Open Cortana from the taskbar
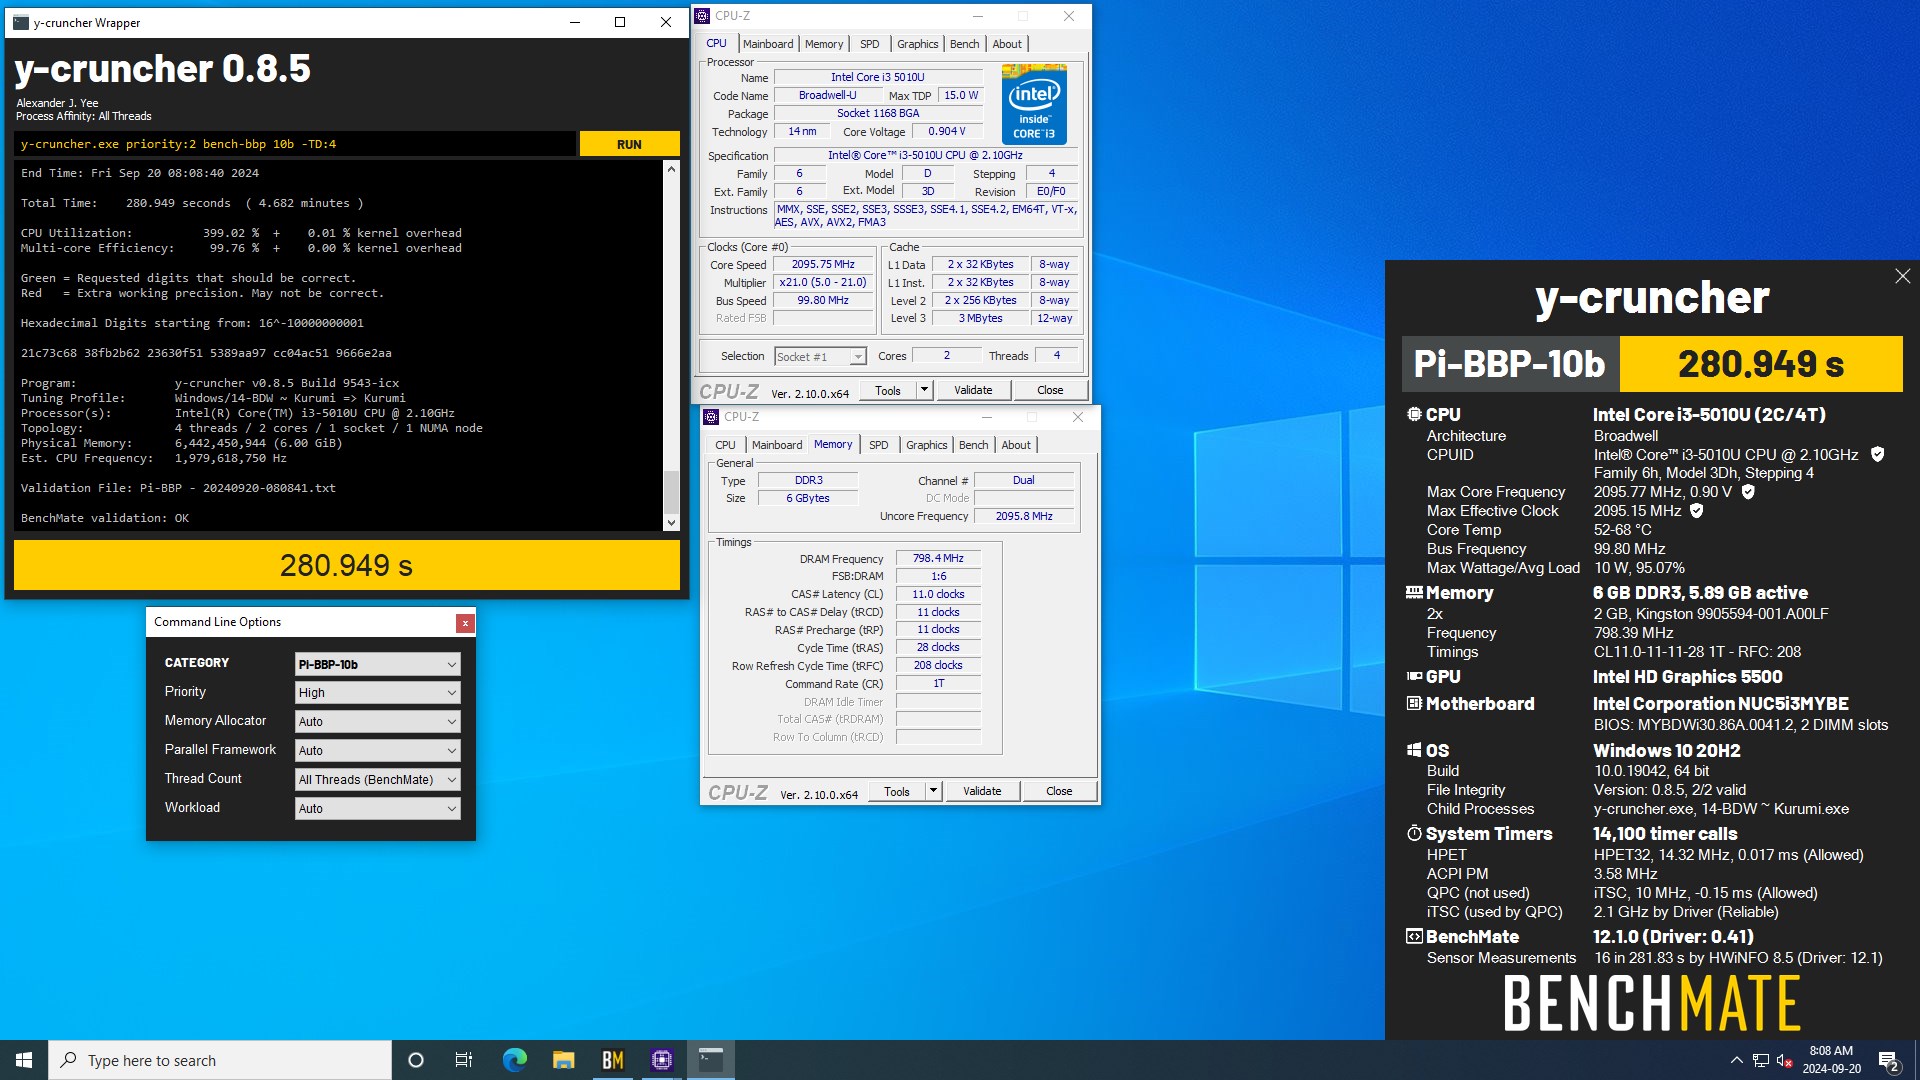This screenshot has width=1920, height=1080. click(x=416, y=1060)
